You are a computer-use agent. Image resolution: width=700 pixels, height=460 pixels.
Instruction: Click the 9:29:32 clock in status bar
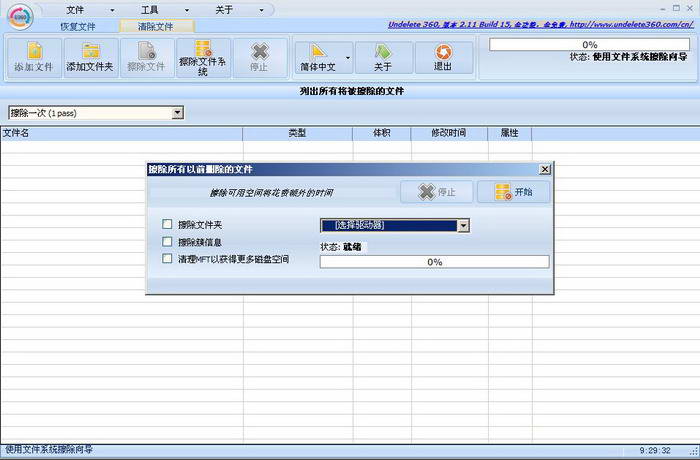coord(655,450)
